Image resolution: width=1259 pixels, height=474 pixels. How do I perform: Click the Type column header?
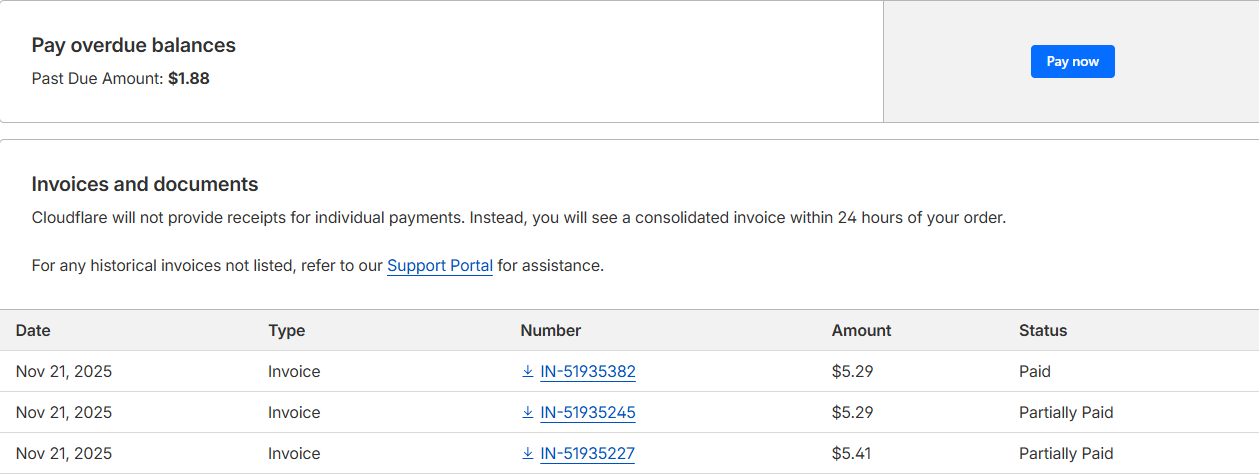pos(286,331)
